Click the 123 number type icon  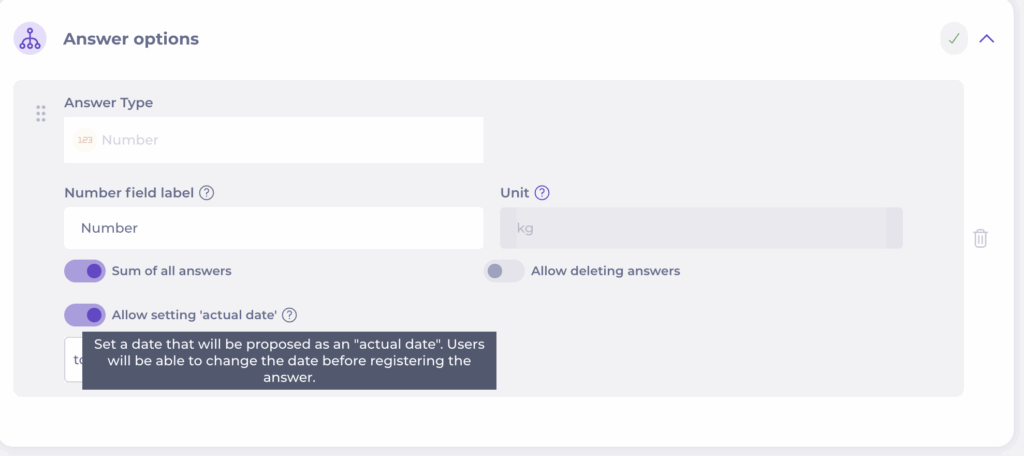(85, 140)
